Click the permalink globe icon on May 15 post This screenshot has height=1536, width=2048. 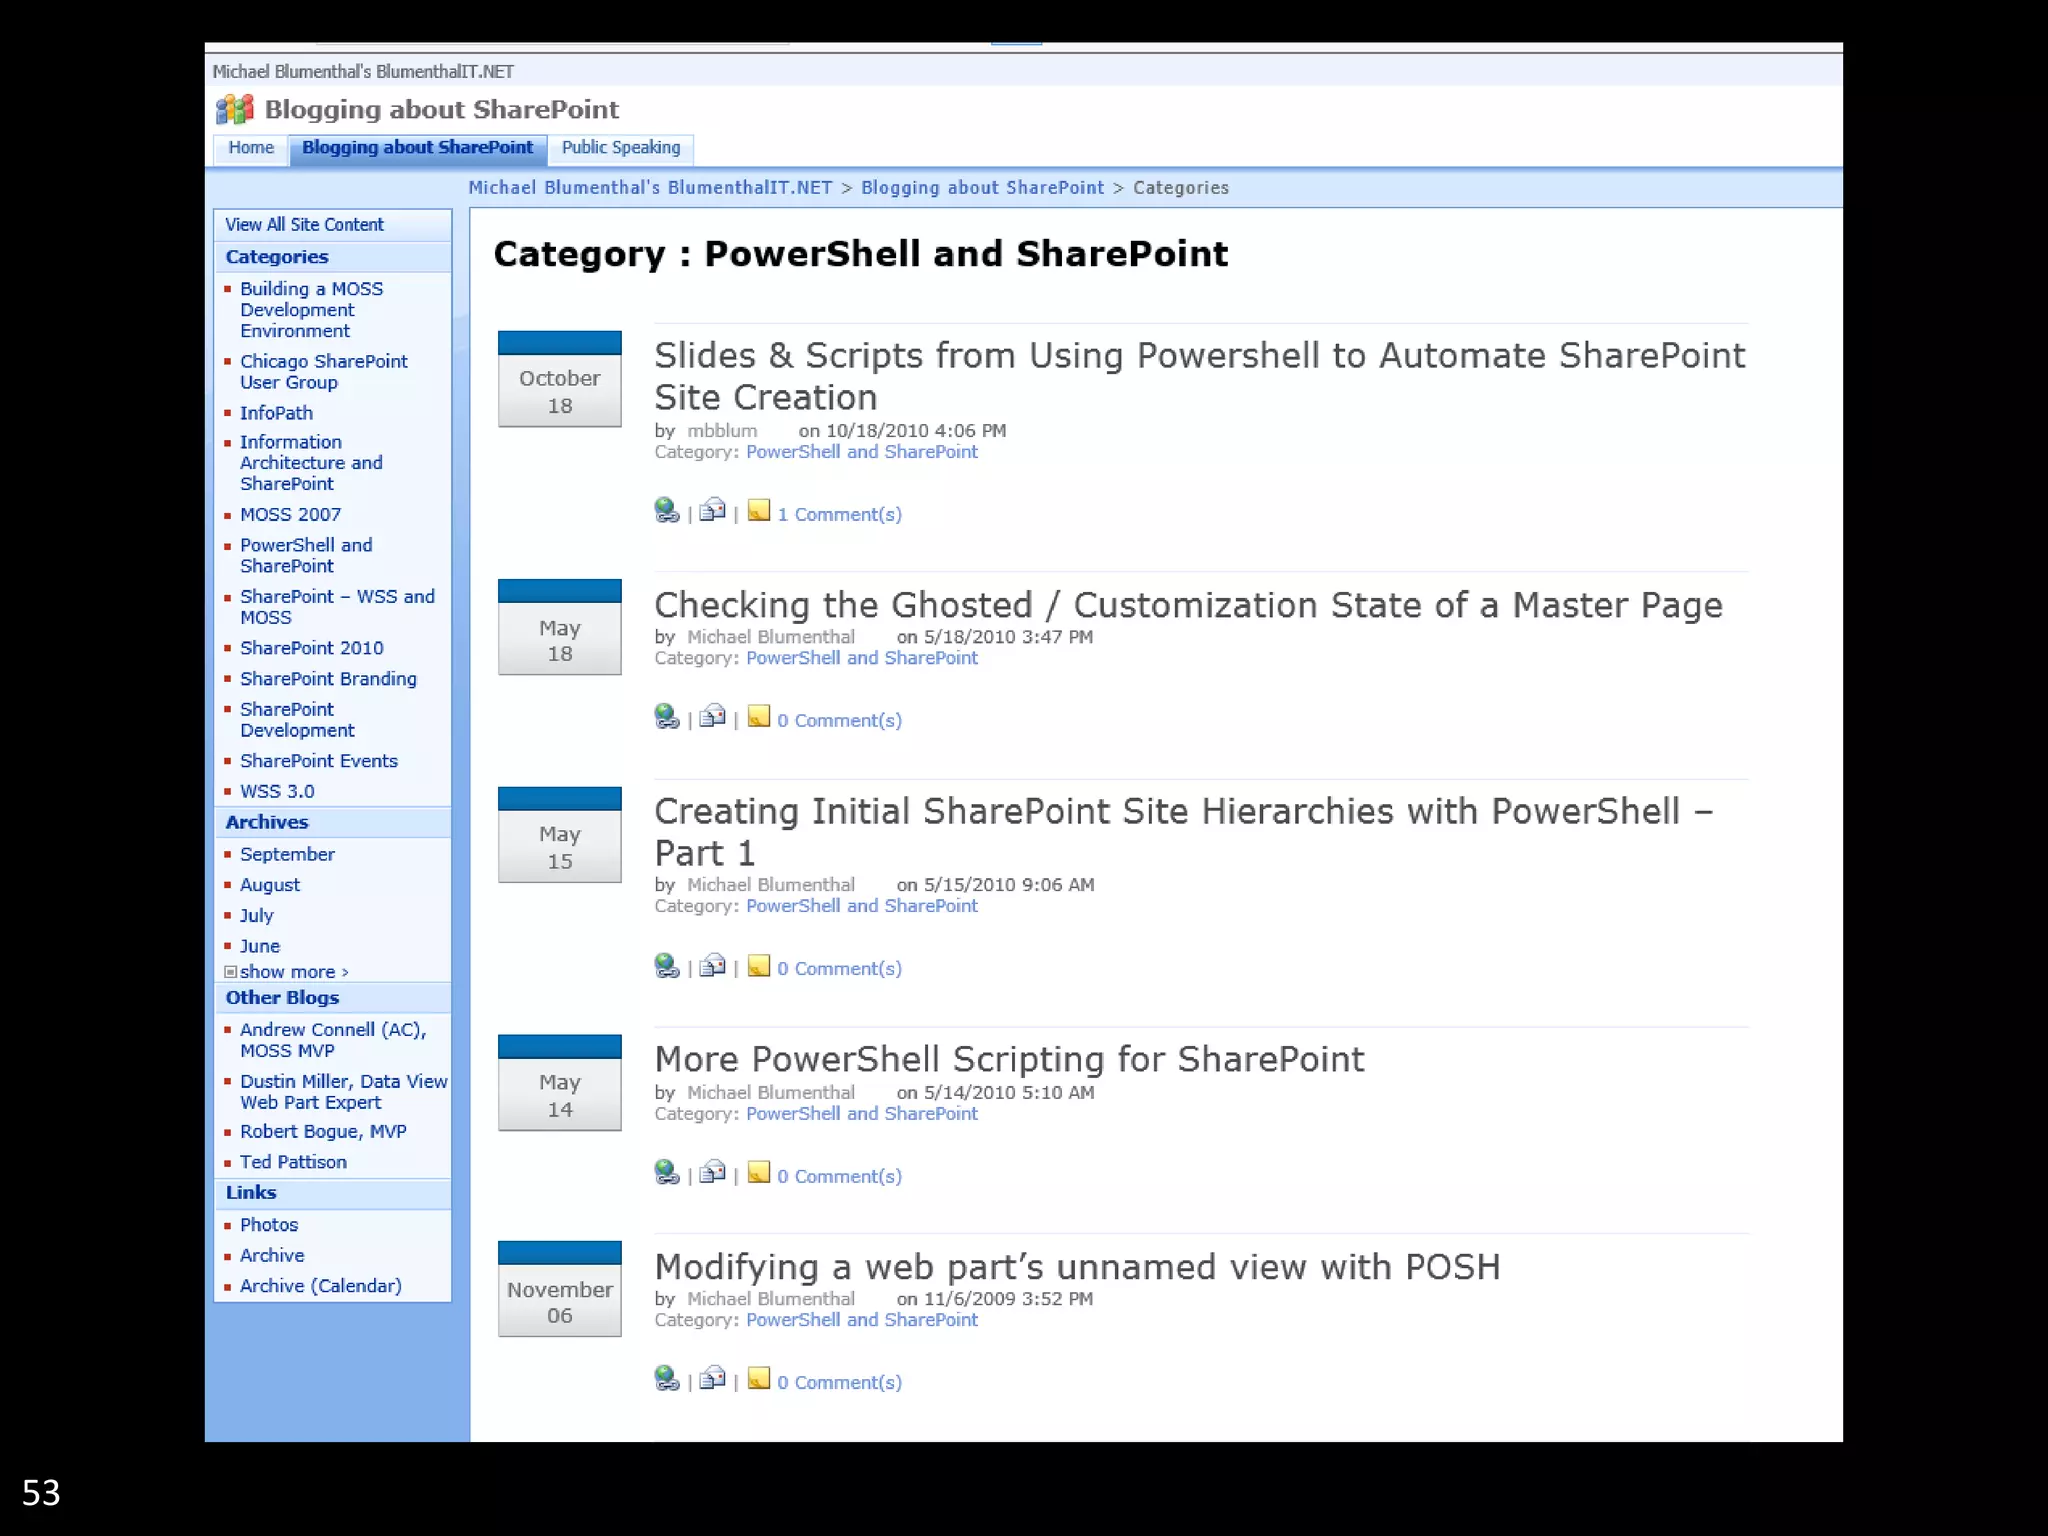(667, 965)
